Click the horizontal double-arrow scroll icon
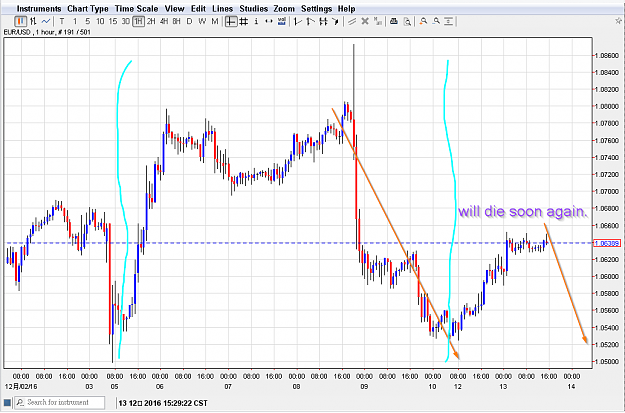This screenshot has height=413, width=625. [269, 21]
